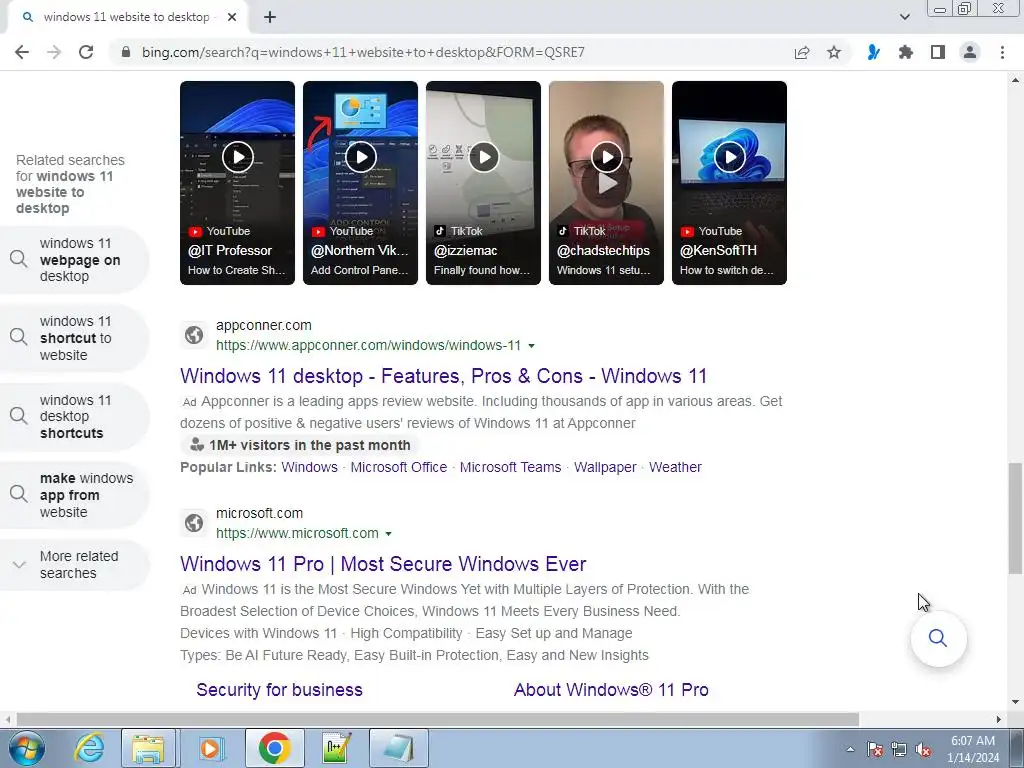Image resolution: width=1024 pixels, height=768 pixels.
Task: Open the media player taskbar icon
Action: click(x=210, y=748)
